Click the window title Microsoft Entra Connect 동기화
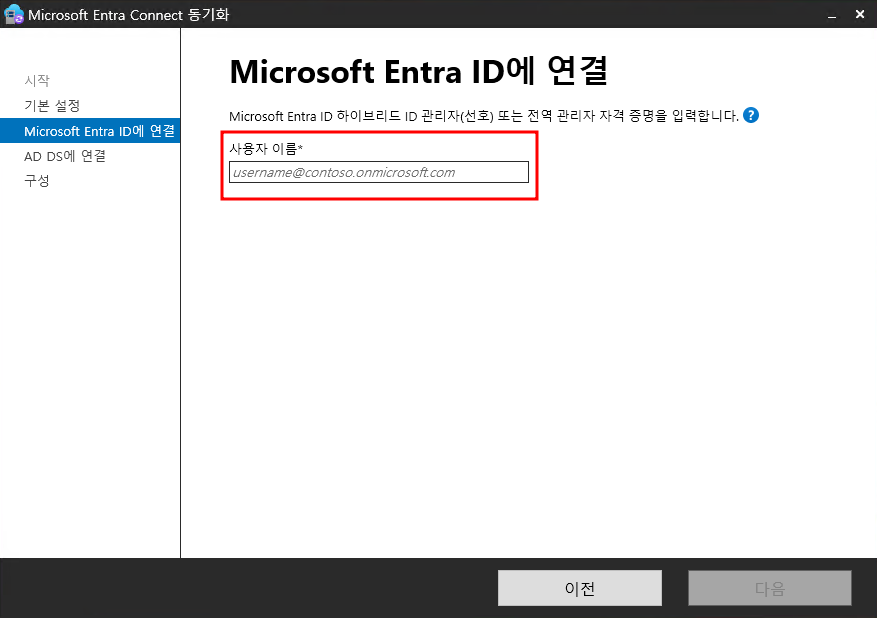Image resolution: width=877 pixels, height=618 pixels. [129, 15]
